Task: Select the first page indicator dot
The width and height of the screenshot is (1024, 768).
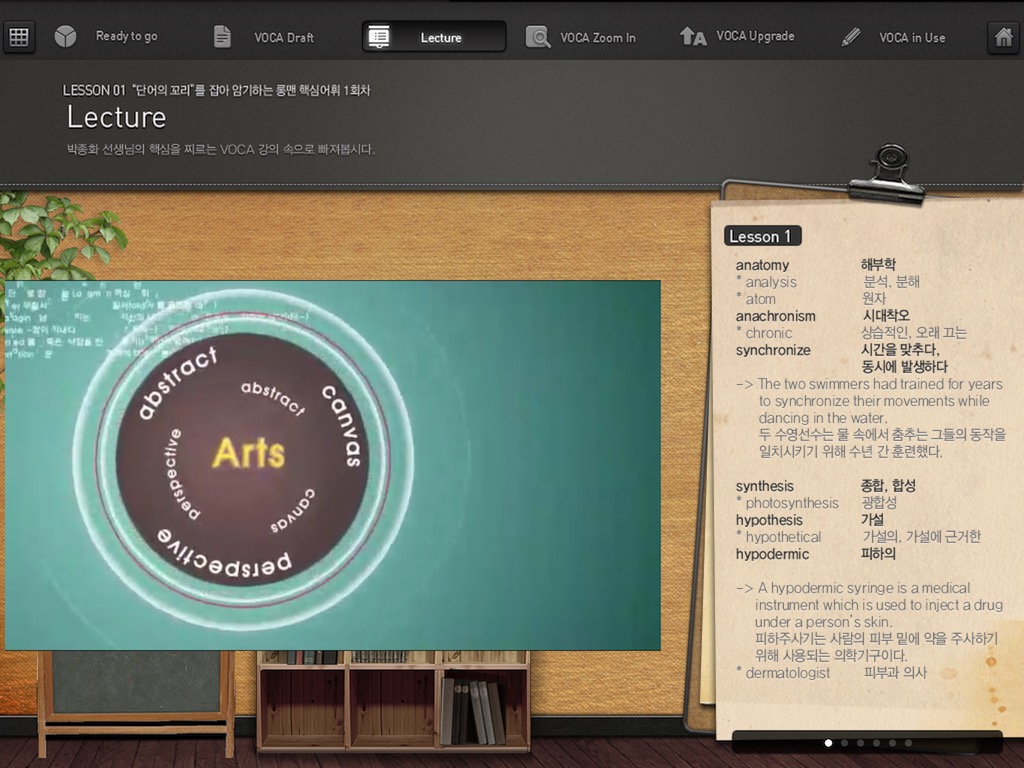Action: [x=828, y=743]
